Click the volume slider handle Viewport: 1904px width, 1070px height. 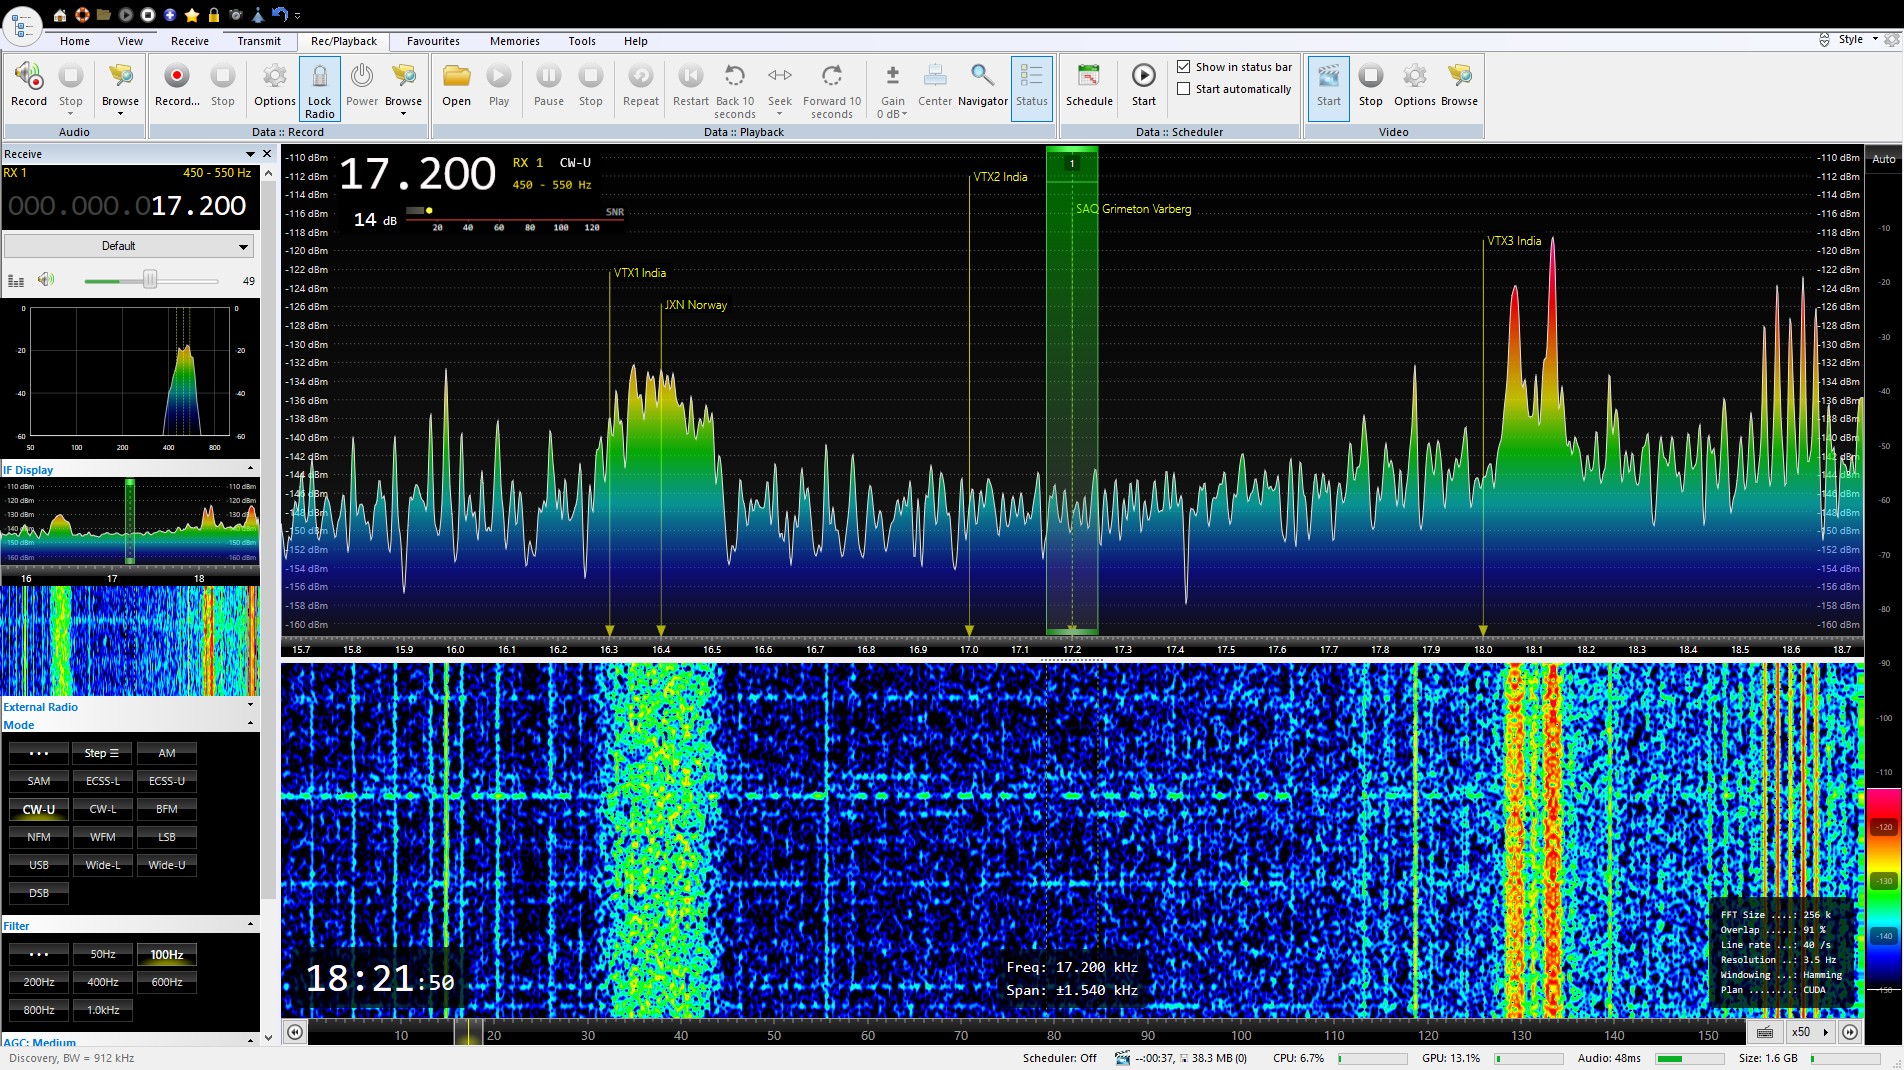tap(150, 280)
